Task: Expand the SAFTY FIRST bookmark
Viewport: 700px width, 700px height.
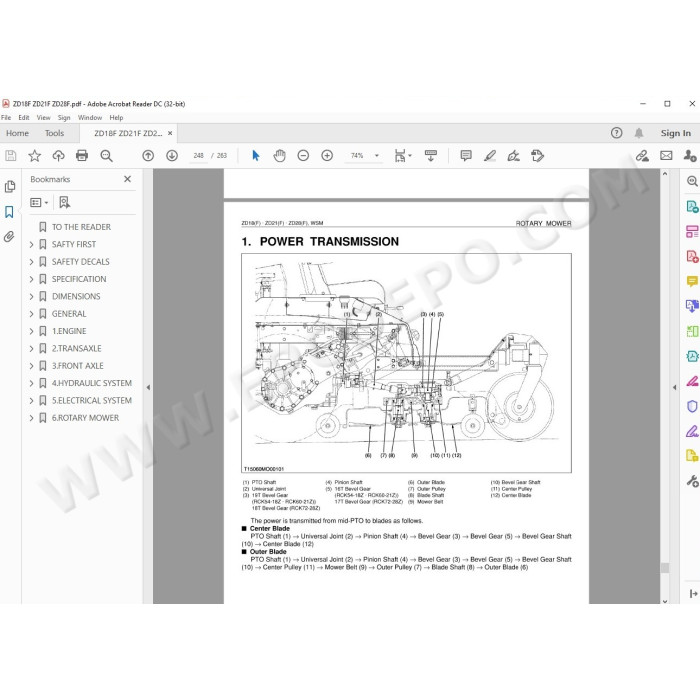Action: point(31,244)
